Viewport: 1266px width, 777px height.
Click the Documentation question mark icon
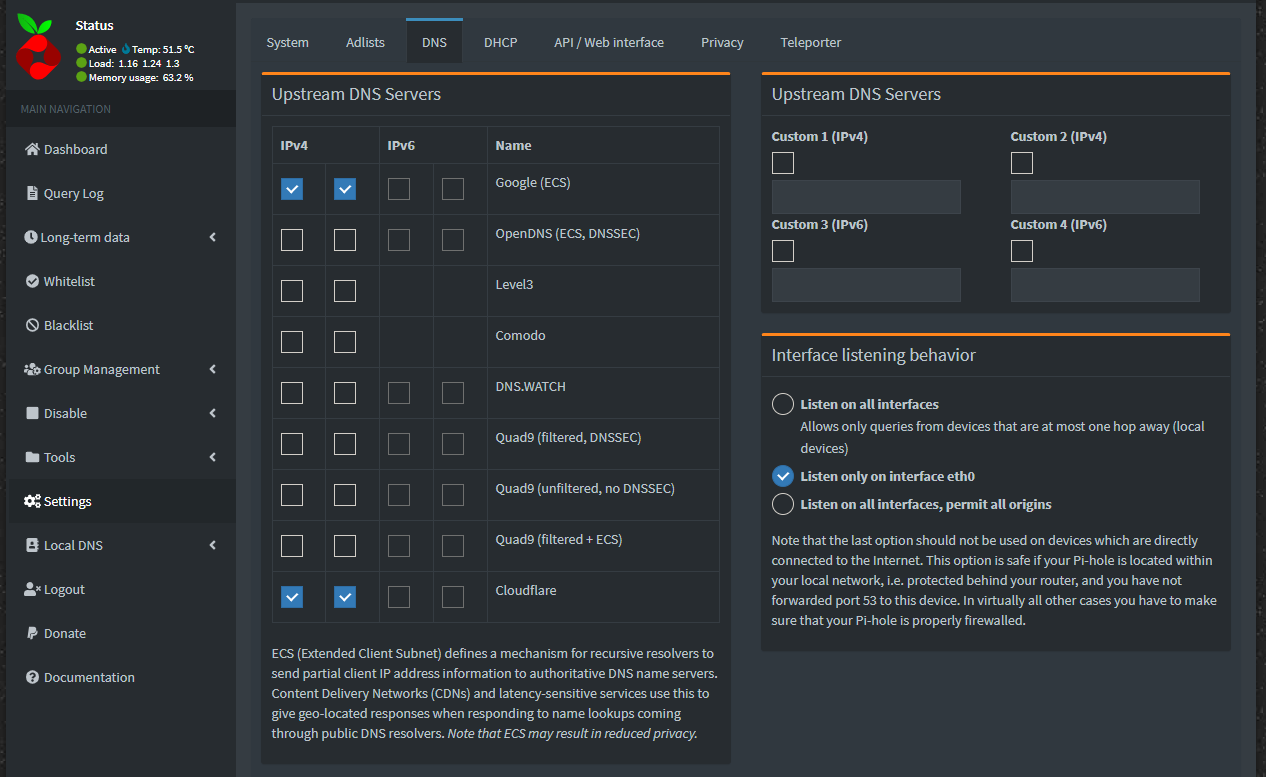tap(32, 677)
